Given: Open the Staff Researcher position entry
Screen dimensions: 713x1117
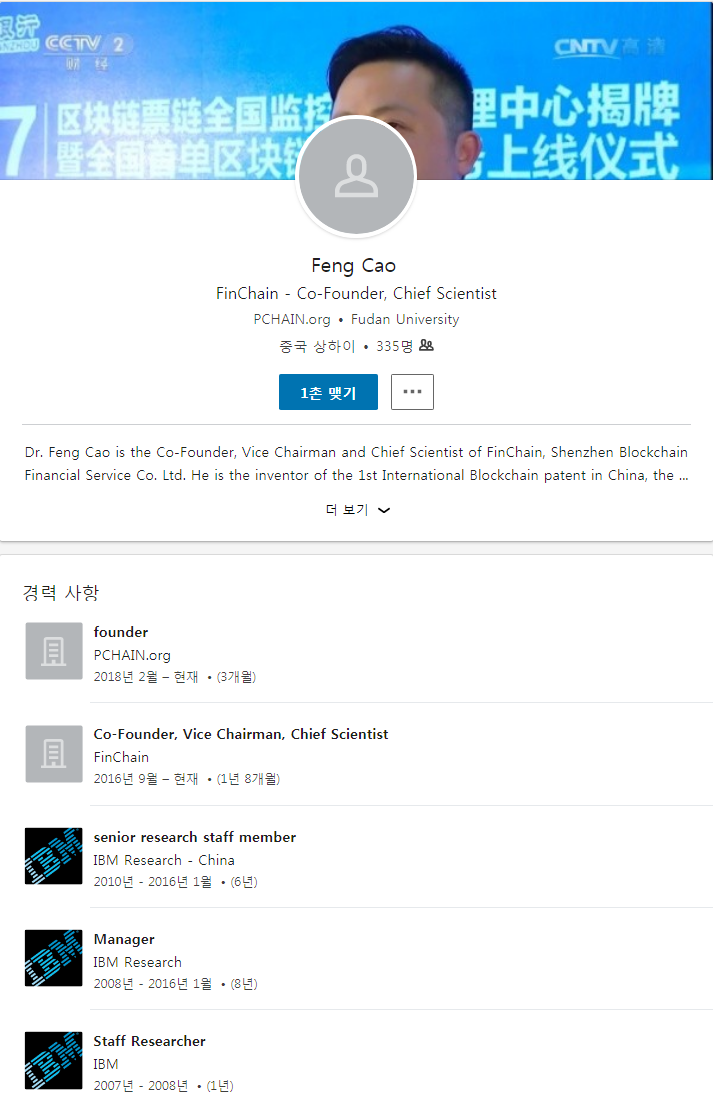Looking at the screenshot, I should pos(150,1041).
